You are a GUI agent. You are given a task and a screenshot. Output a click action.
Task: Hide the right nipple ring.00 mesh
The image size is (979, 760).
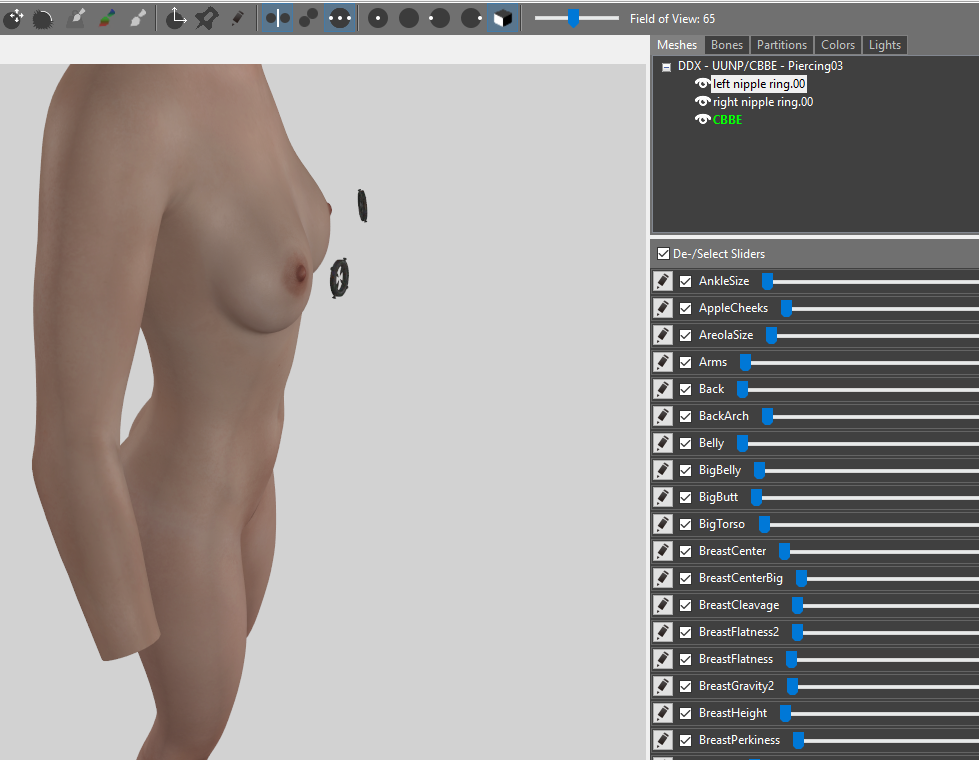[702, 102]
